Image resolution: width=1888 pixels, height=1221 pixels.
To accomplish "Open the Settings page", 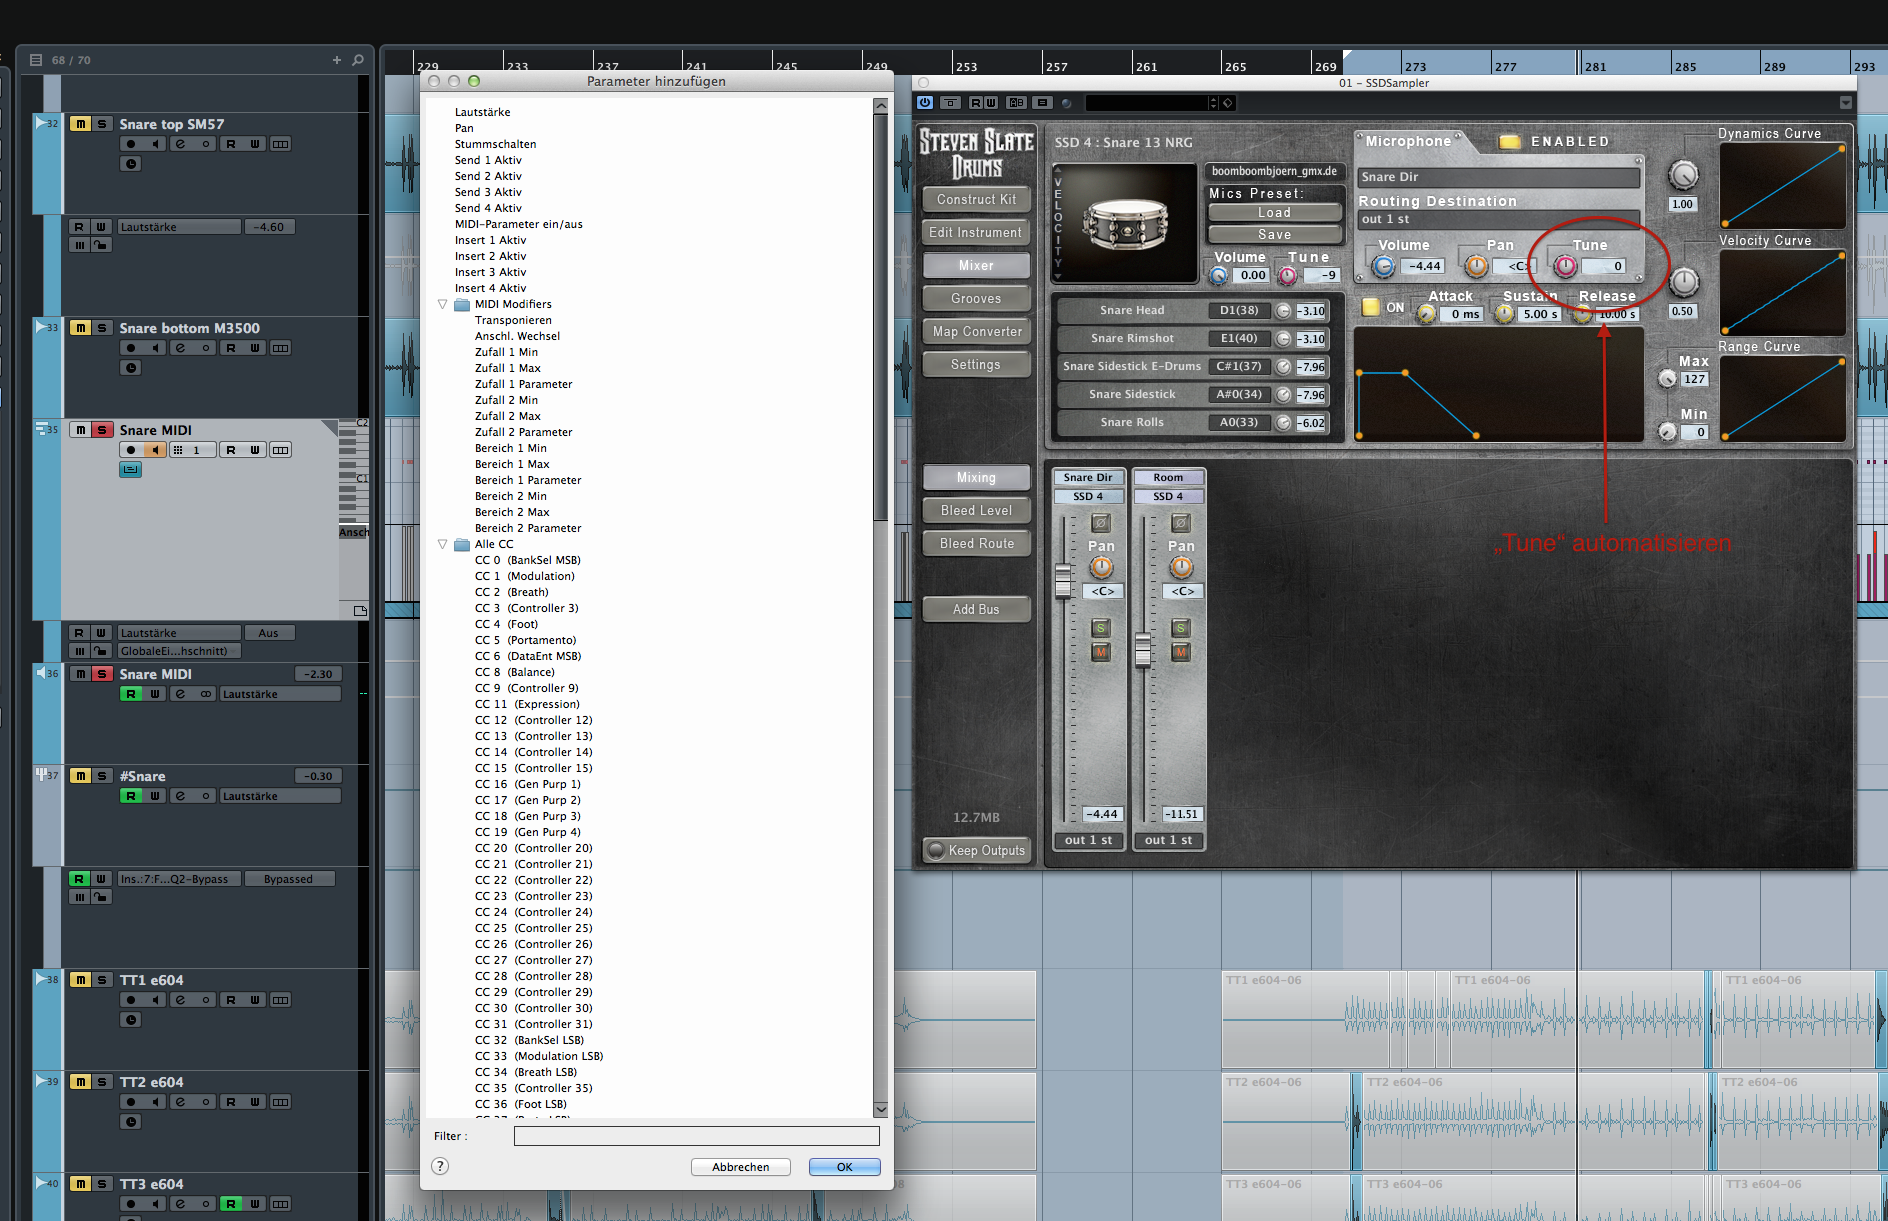I will (x=977, y=365).
